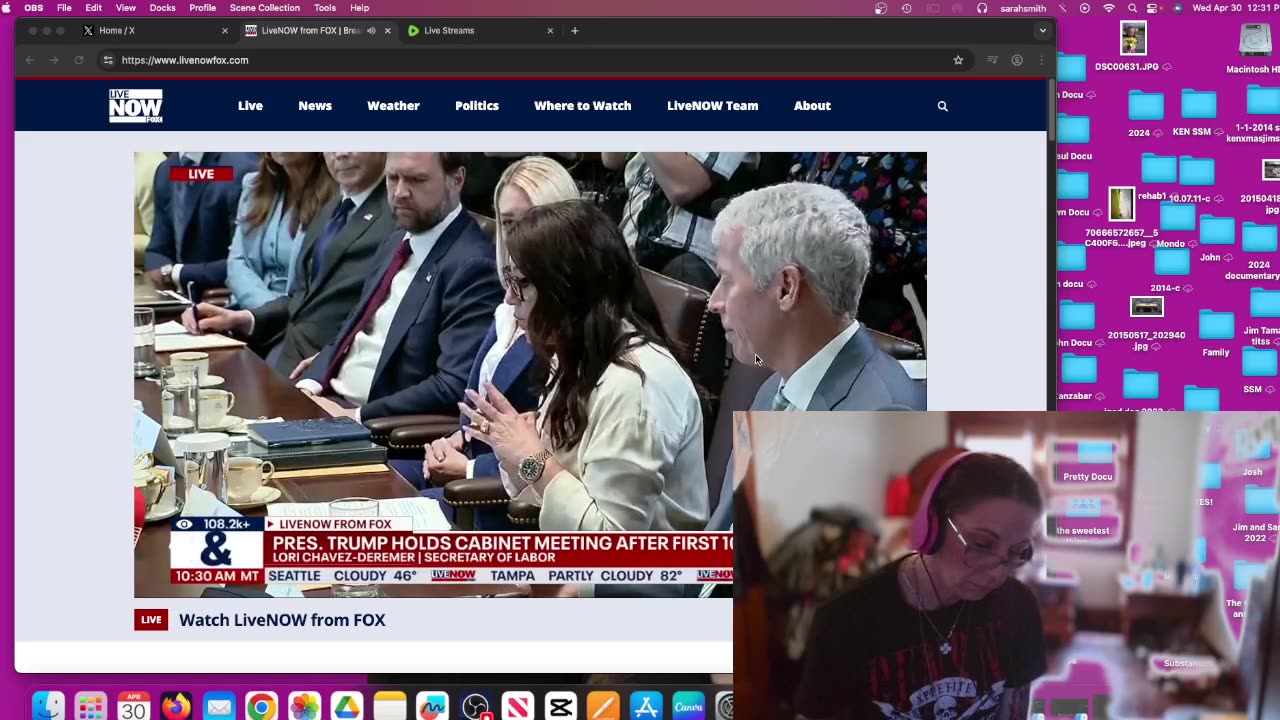Open the Edit menu
The width and height of the screenshot is (1280, 720).
coord(94,8)
